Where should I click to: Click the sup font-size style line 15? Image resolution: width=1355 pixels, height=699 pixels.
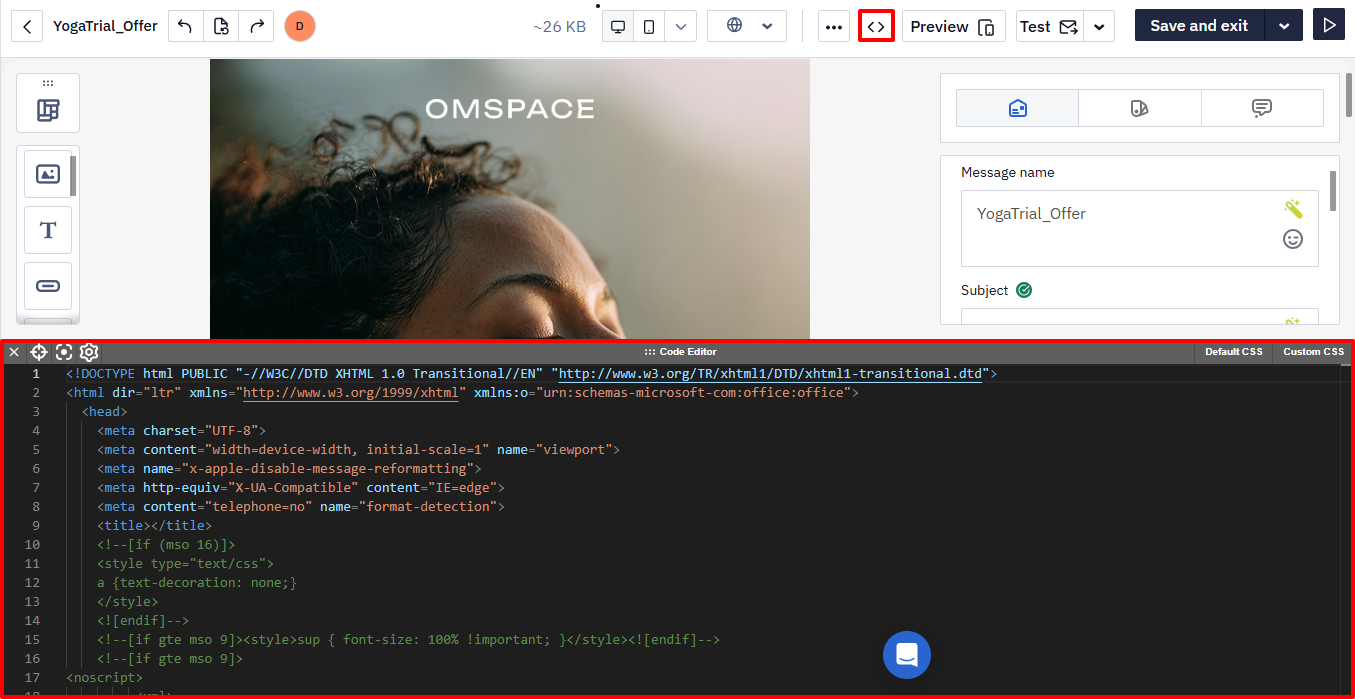click(408, 639)
